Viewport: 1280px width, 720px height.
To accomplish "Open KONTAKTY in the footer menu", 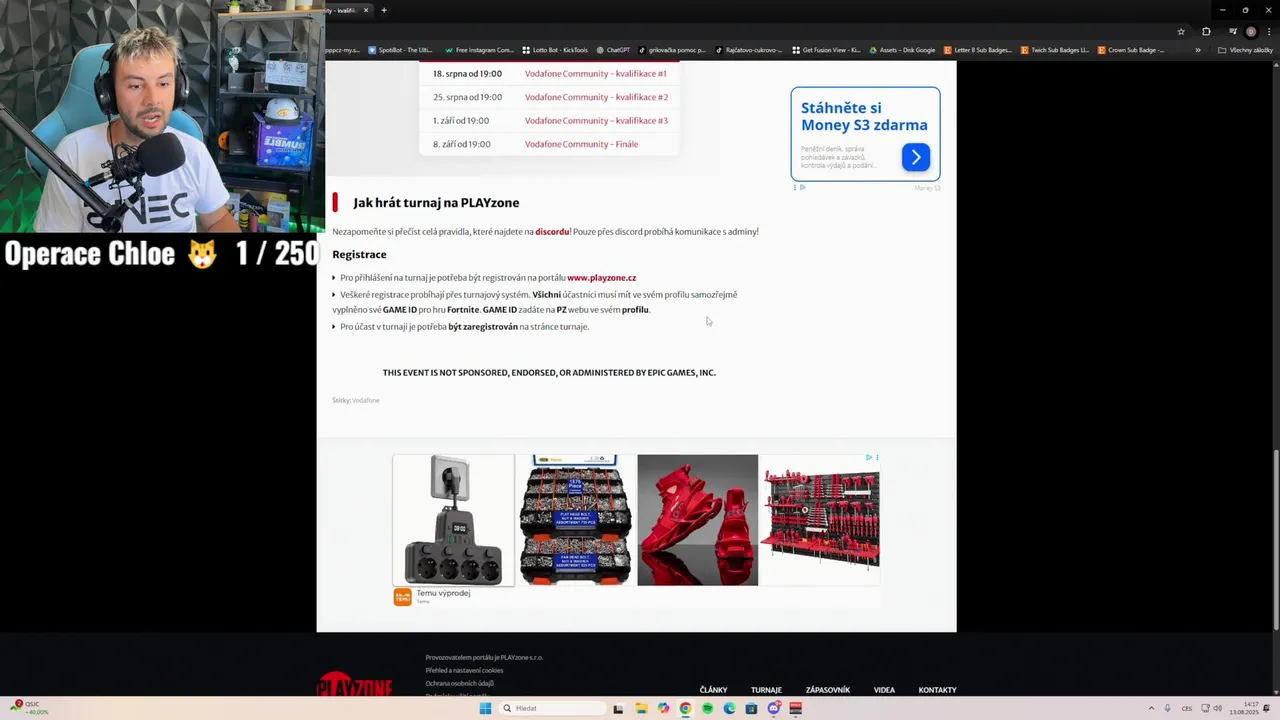I will 938,690.
